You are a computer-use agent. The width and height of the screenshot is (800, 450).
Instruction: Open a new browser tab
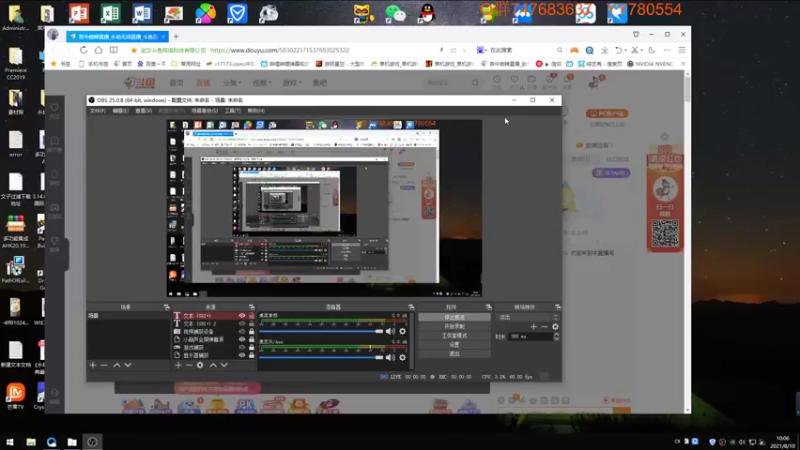(x=176, y=36)
